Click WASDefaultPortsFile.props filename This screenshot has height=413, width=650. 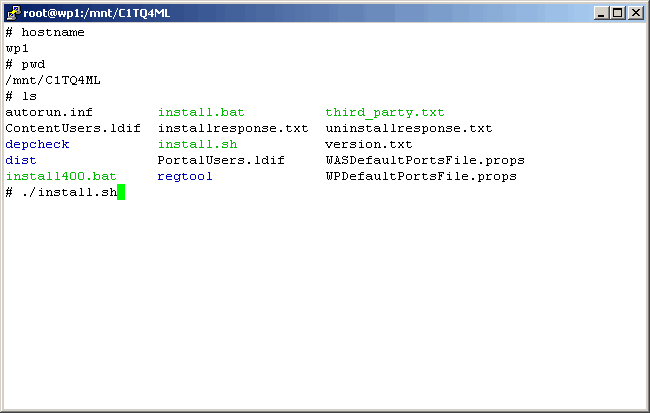pyautogui.click(x=425, y=161)
